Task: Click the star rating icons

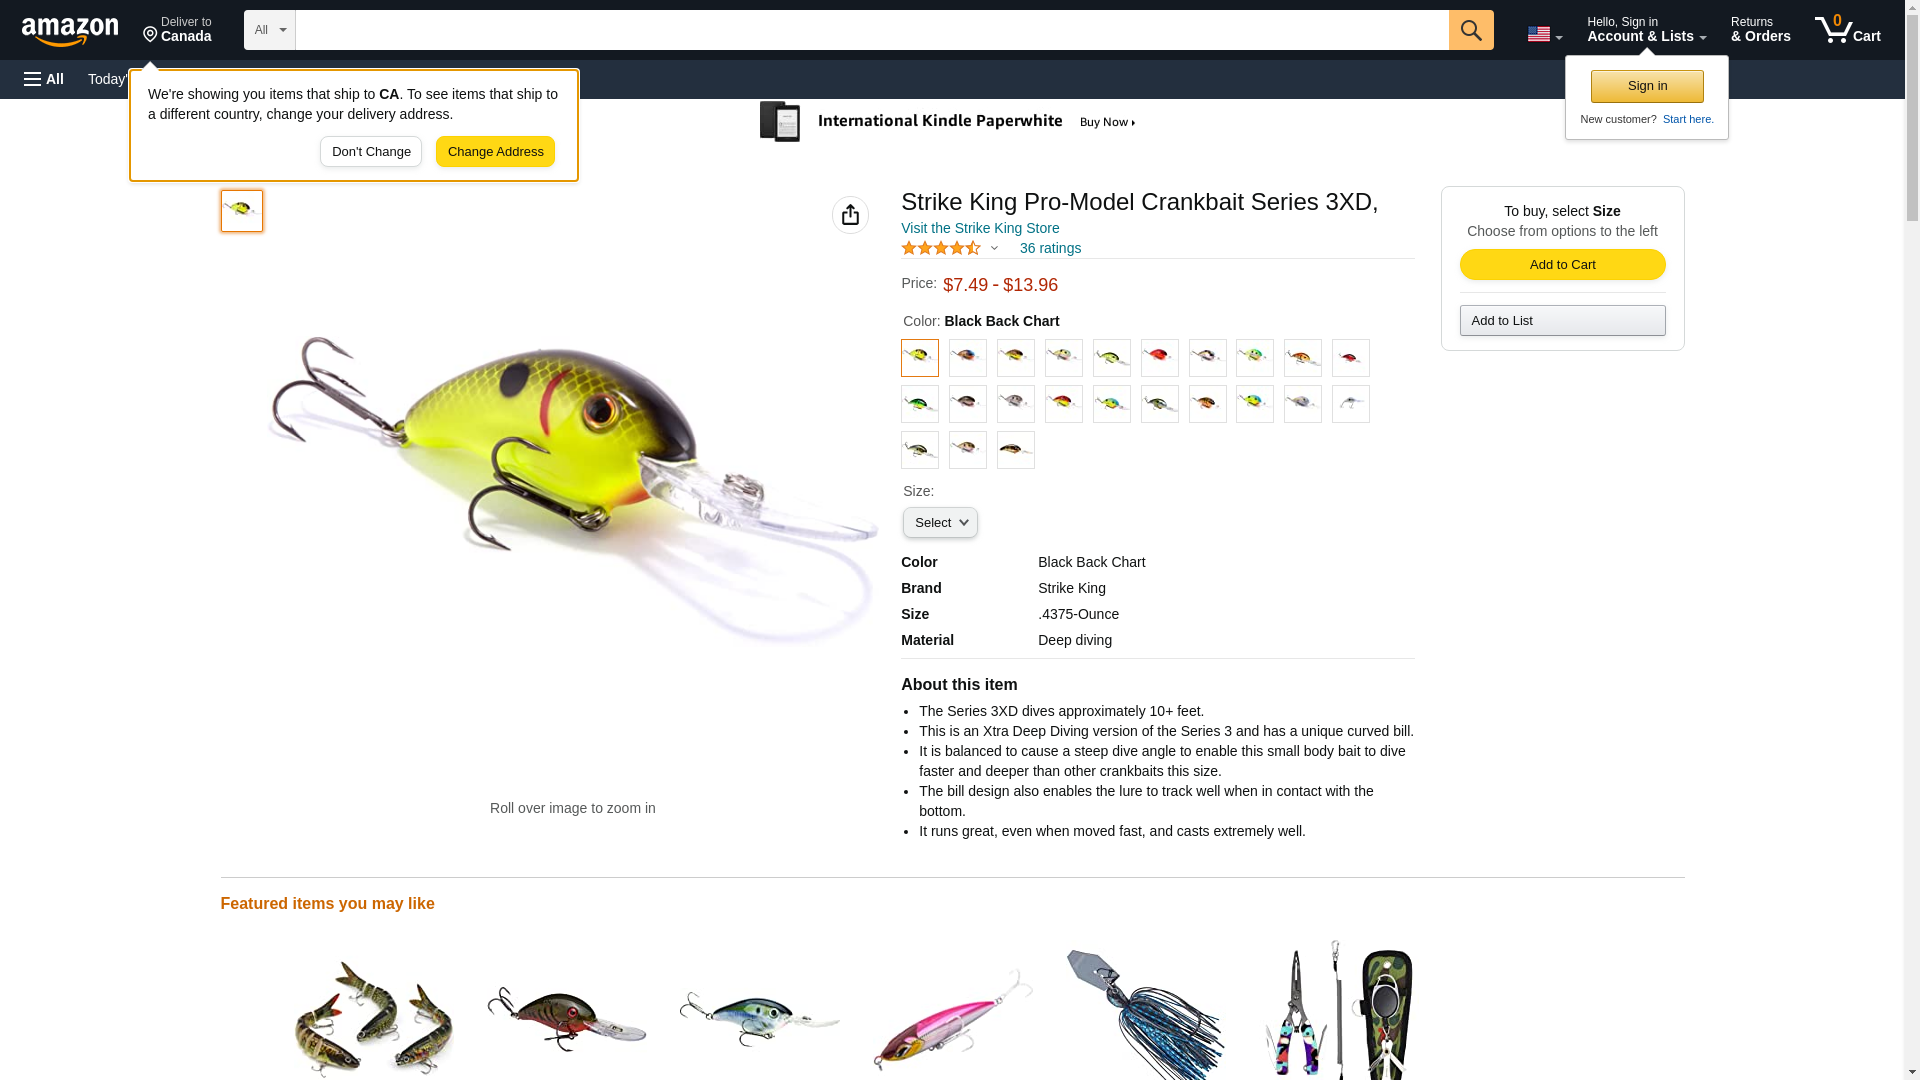Action: coord(941,248)
